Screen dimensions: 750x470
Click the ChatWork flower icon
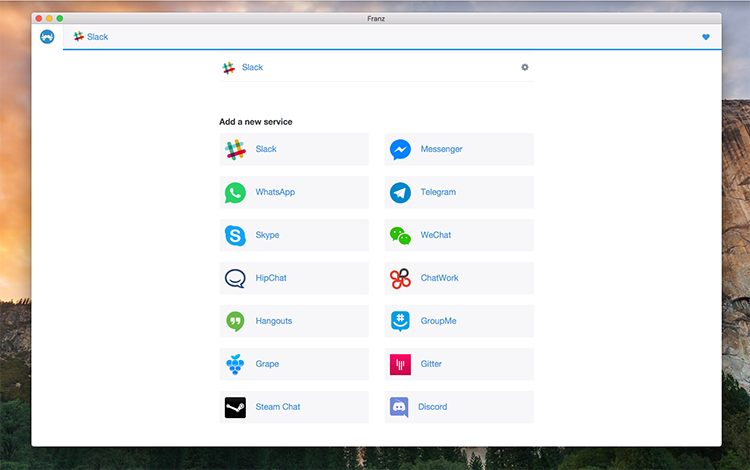(x=400, y=278)
